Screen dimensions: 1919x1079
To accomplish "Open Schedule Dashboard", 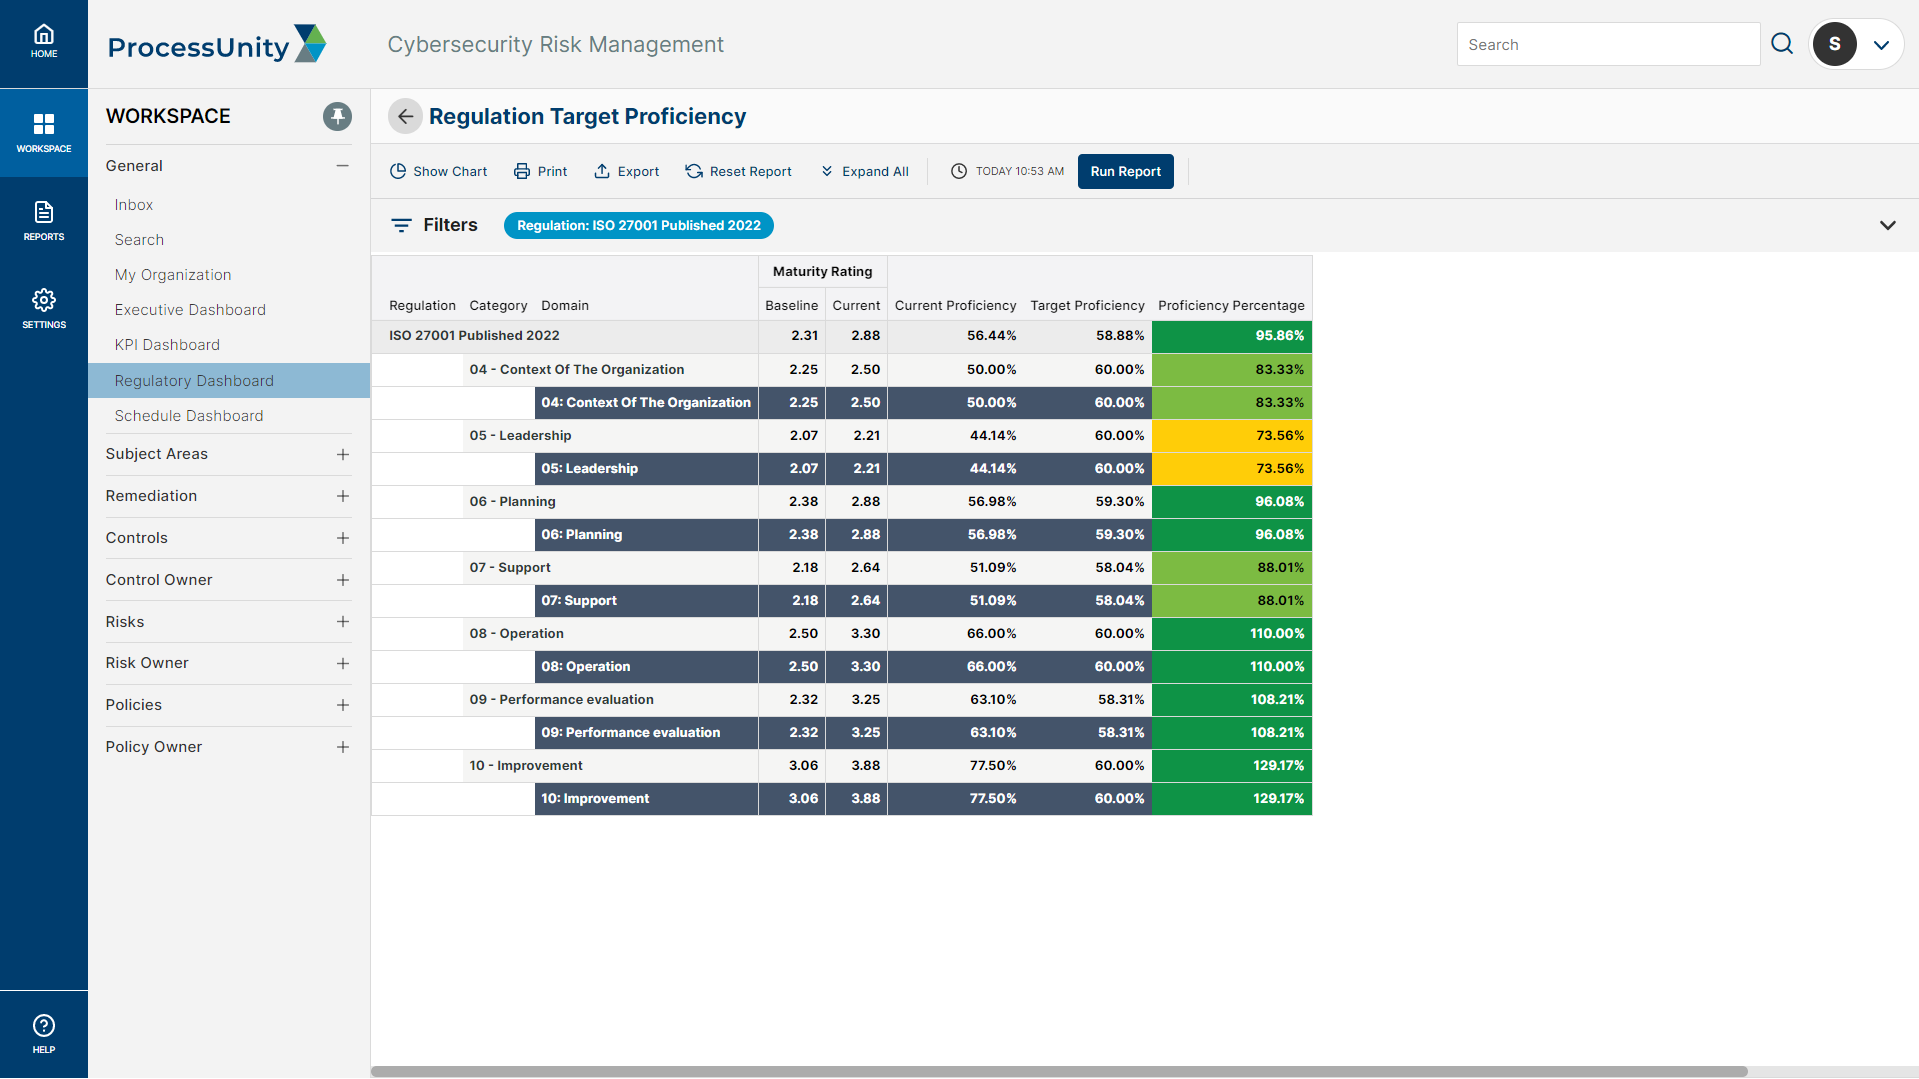I will click(x=189, y=415).
